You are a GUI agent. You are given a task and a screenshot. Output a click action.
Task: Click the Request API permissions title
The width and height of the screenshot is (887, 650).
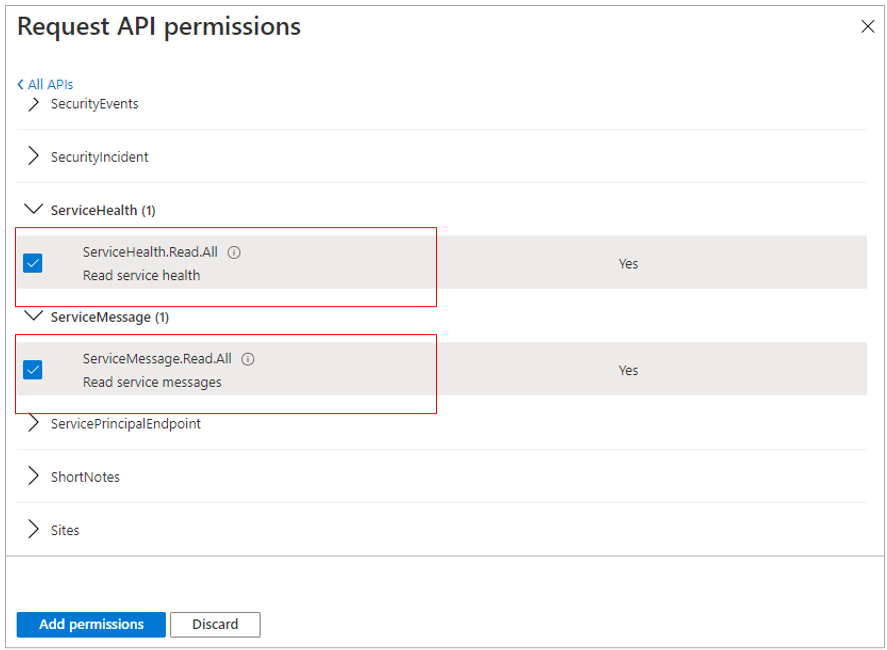[x=159, y=27]
